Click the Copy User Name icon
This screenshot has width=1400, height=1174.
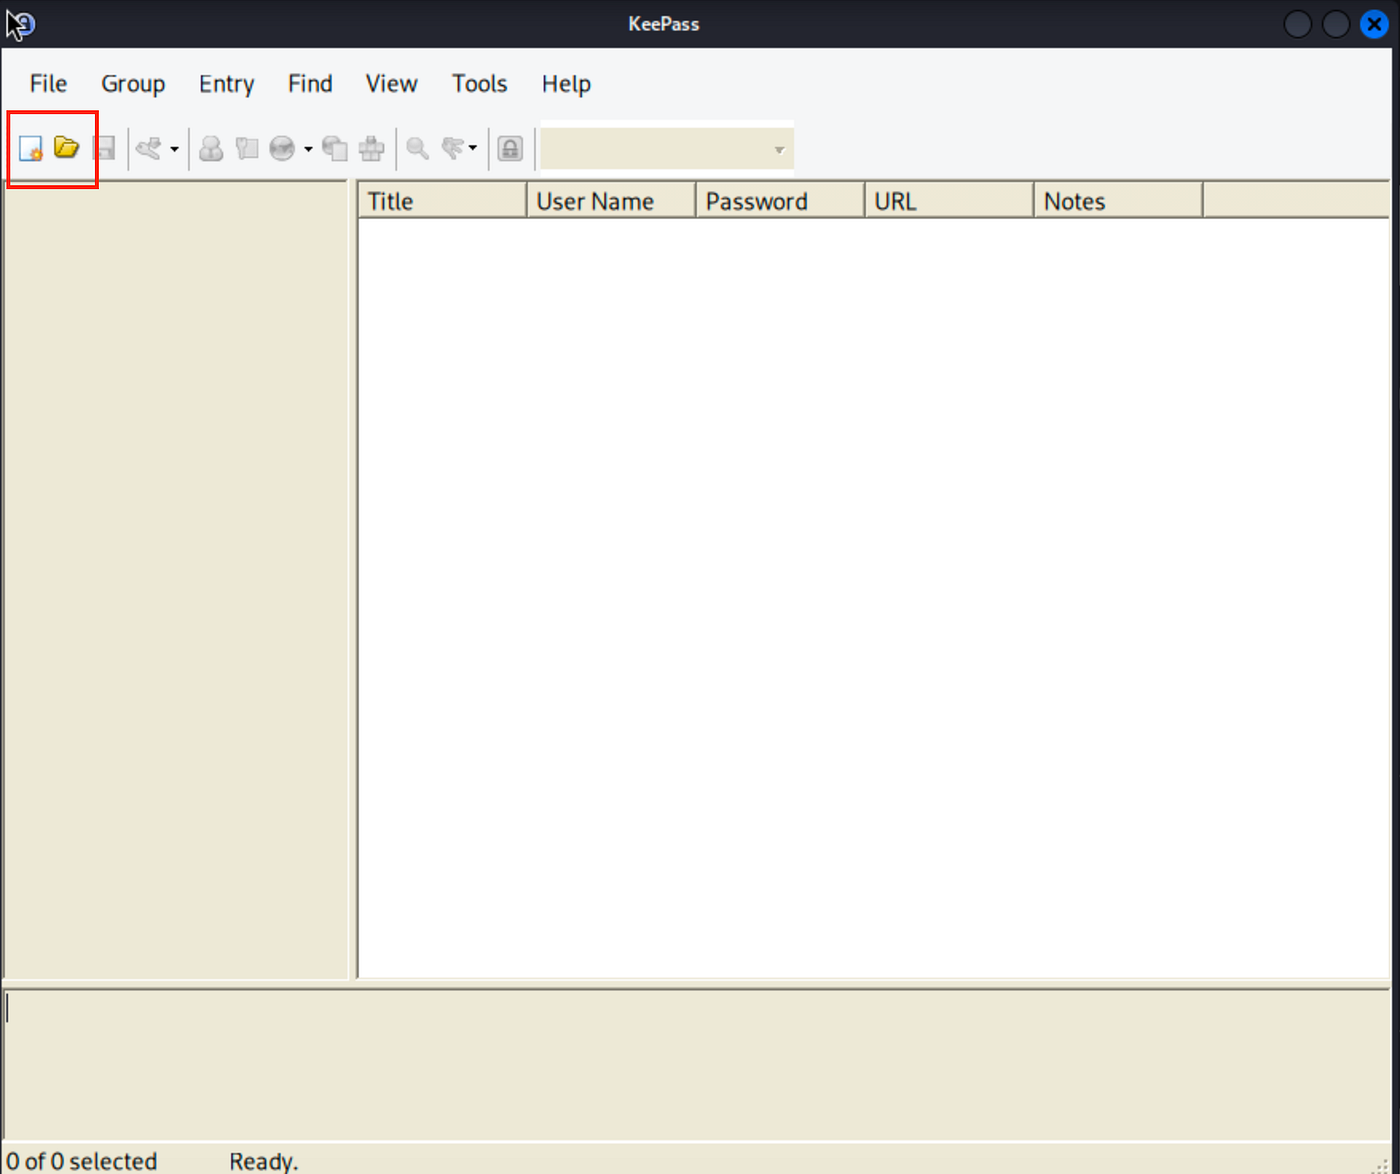click(211, 149)
